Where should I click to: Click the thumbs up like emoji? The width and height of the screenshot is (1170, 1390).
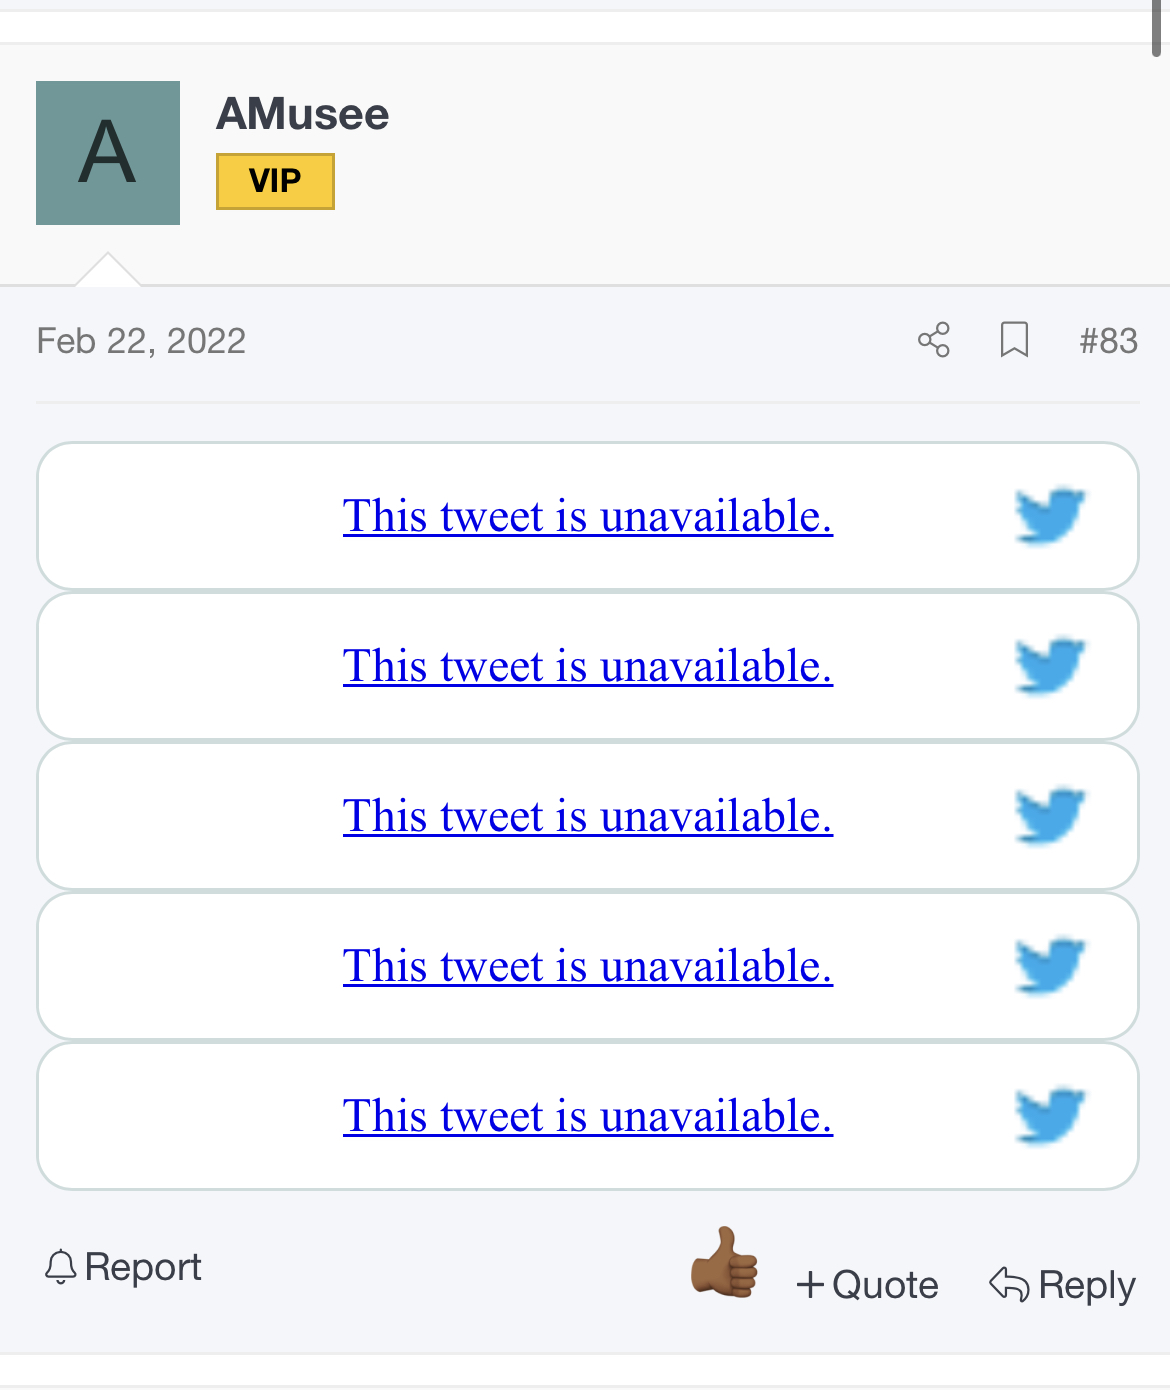pos(725,1263)
